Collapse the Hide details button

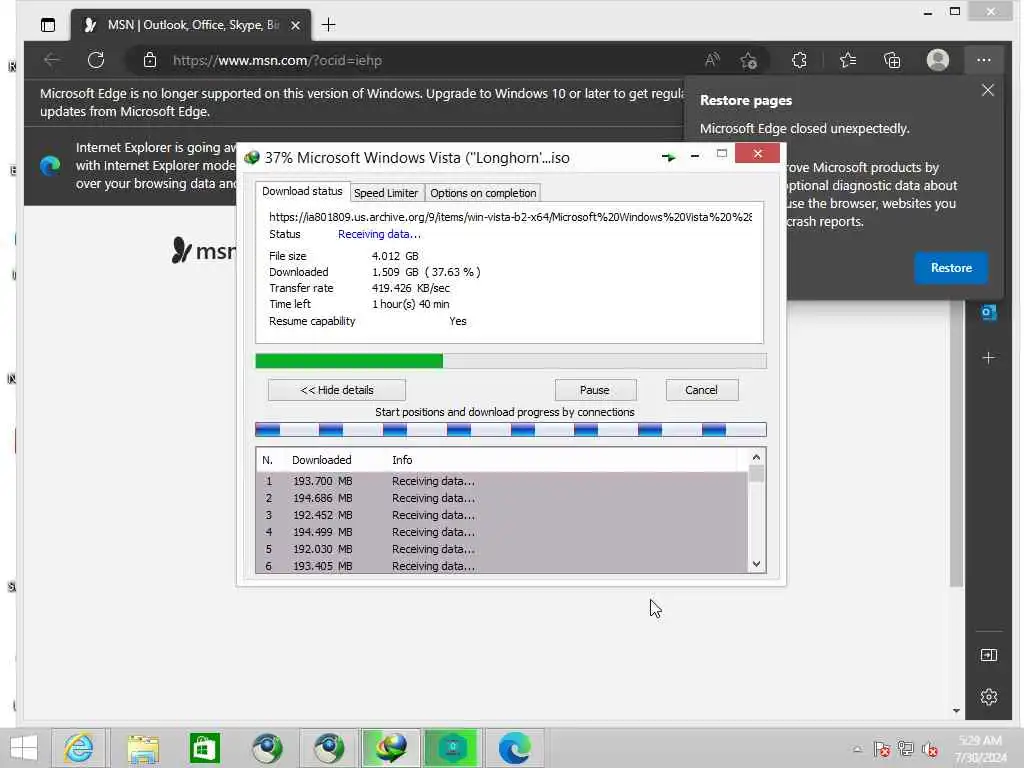[x=337, y=390]
